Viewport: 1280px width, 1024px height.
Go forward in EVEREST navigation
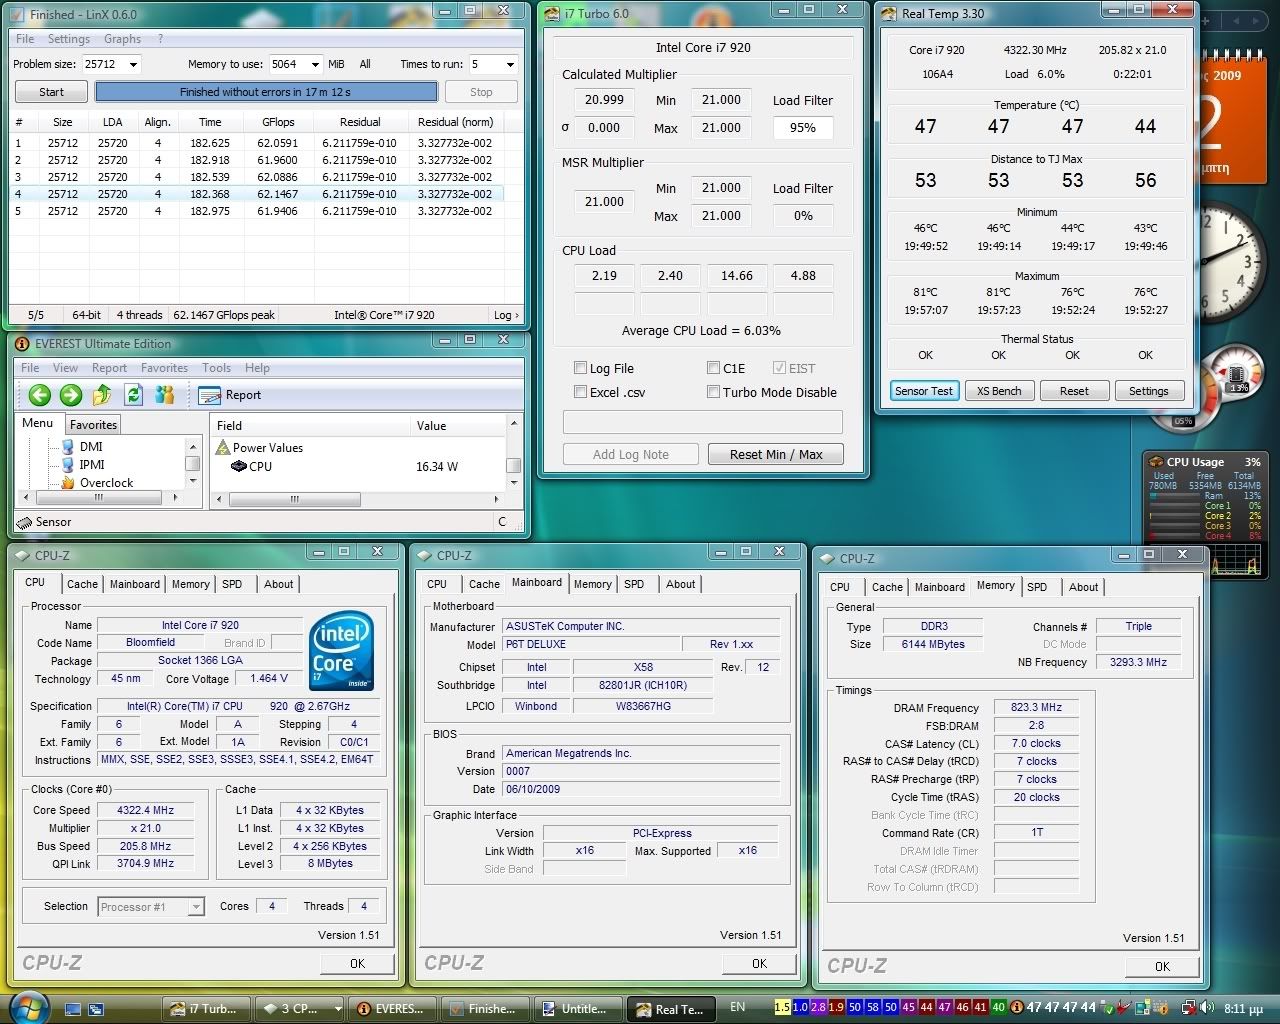[71, 395]
